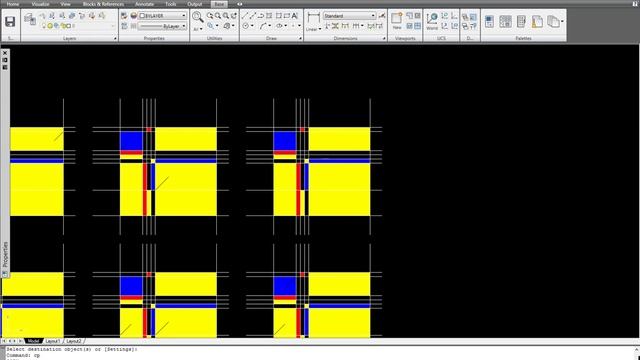Select the Text tool in Draw panel
The width and height of the screenshot is (640, 360).
tap(295, 16)
